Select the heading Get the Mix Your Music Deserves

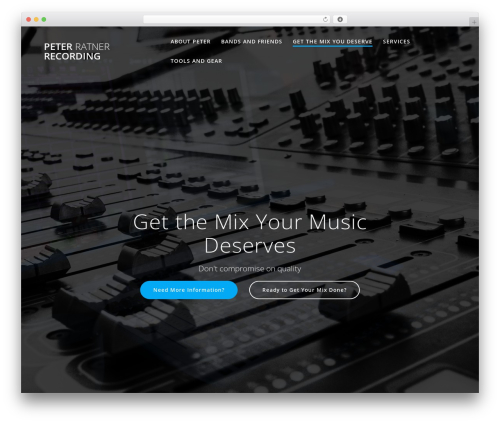click(x=250, y=234)
